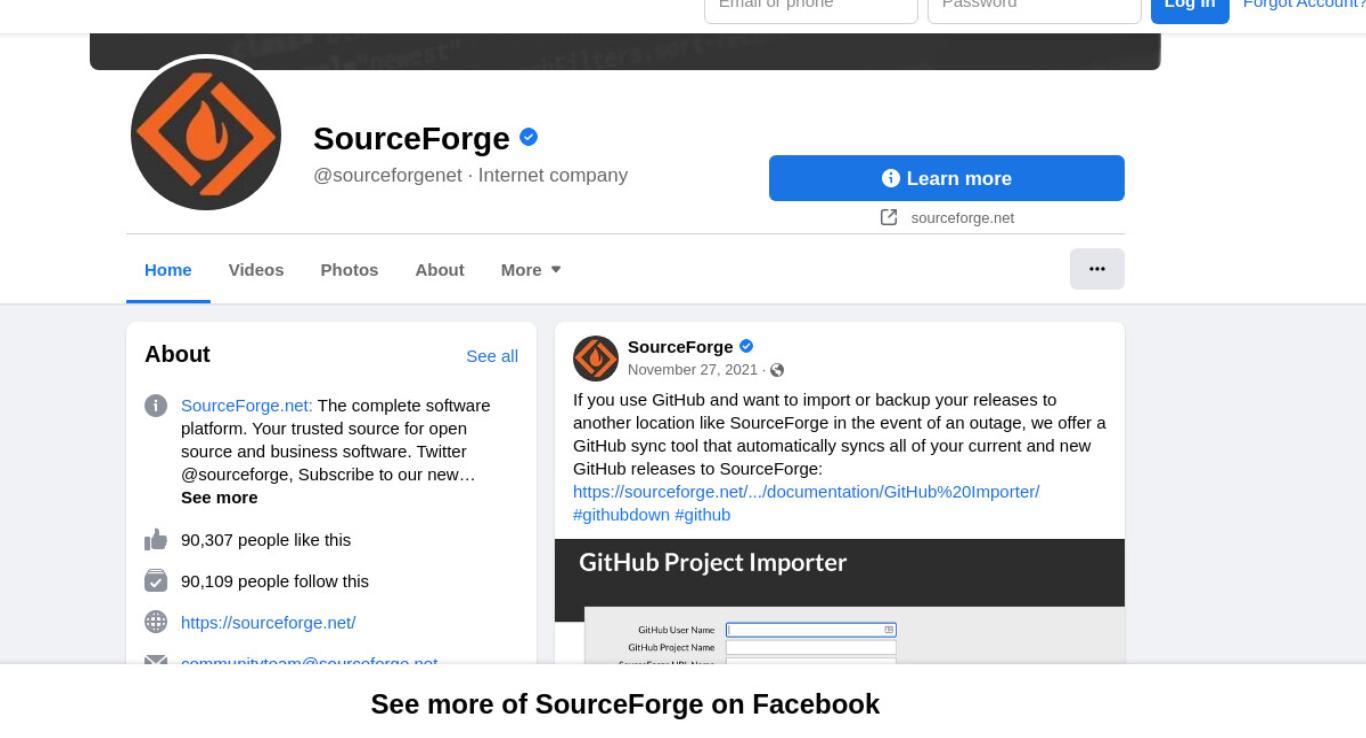The image size is (1366, 738).
Task: Open the GitHub Importer documentation link in the post
Action: (806, 492)
